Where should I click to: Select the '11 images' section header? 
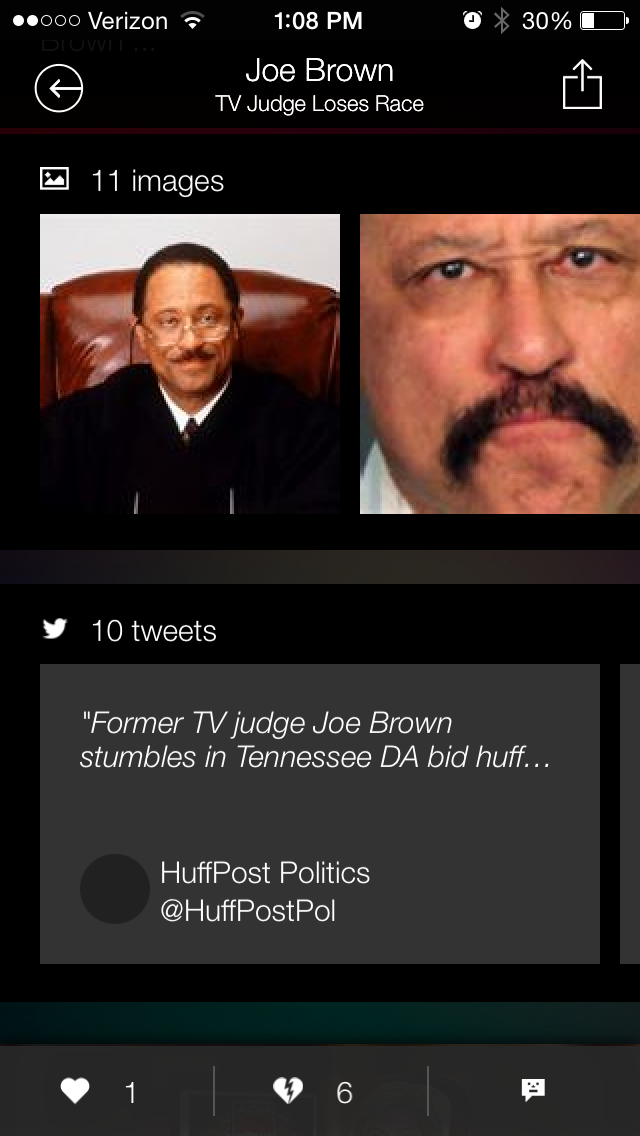coord(157,180)
